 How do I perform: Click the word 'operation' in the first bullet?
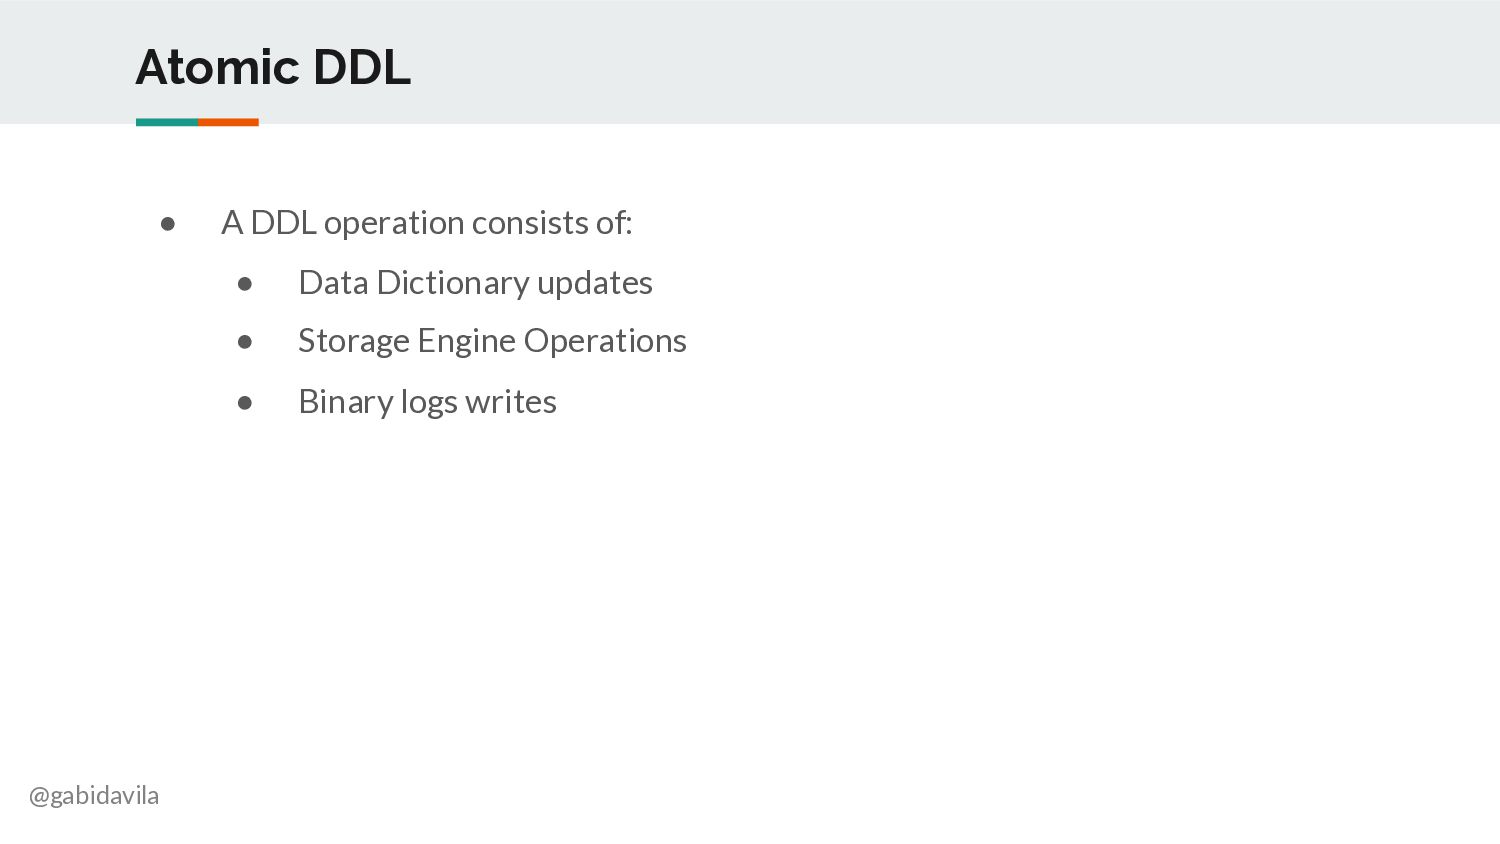coord(394,223)
